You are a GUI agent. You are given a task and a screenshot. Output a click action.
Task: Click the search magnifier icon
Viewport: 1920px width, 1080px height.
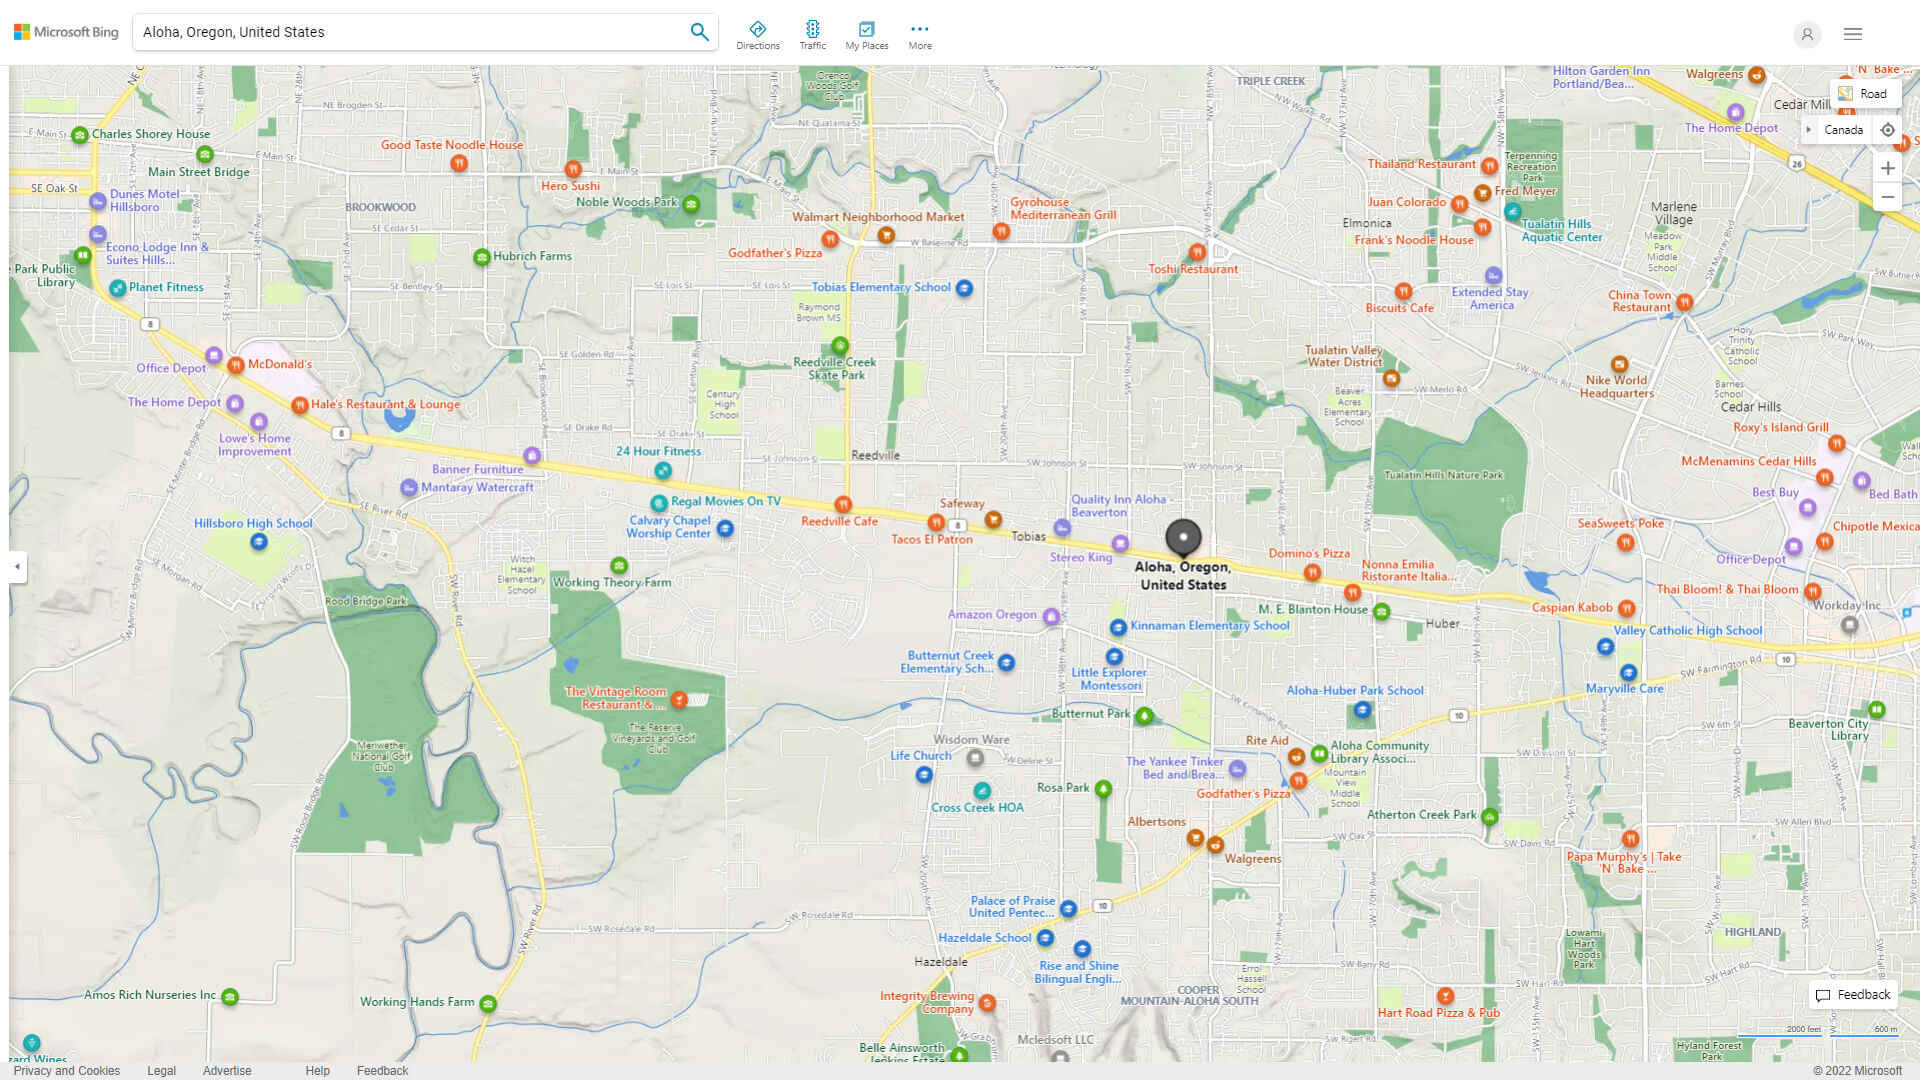click(x=699, y=31)
